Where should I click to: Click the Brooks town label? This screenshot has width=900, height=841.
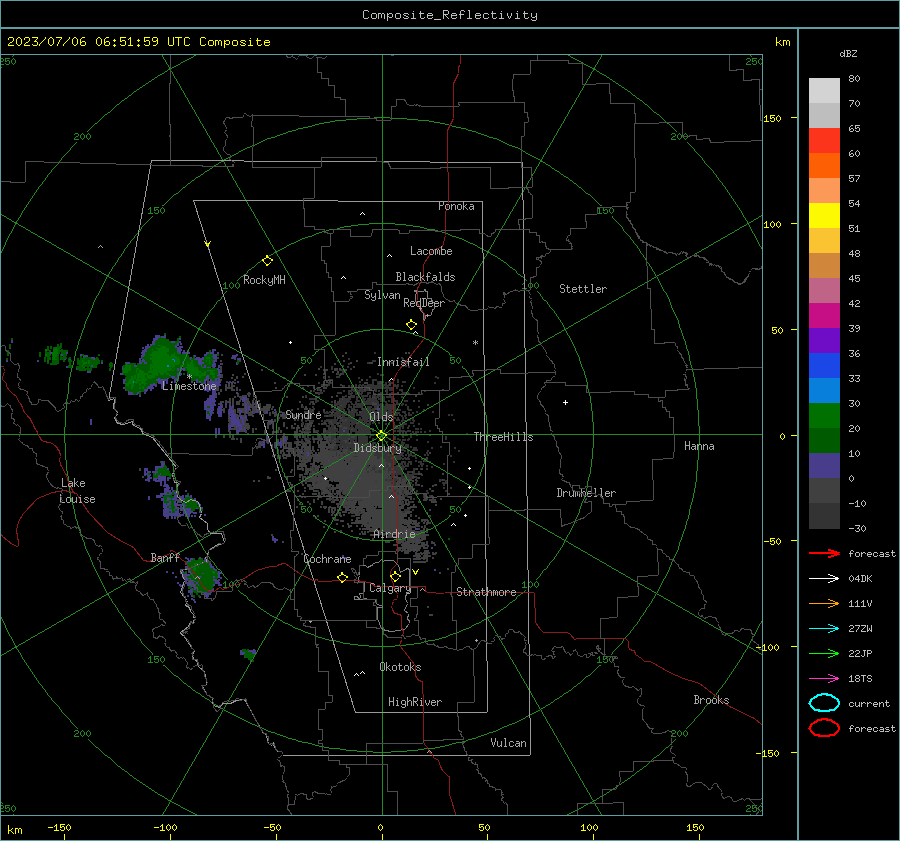pyautogui.click(x=711, y=700)
